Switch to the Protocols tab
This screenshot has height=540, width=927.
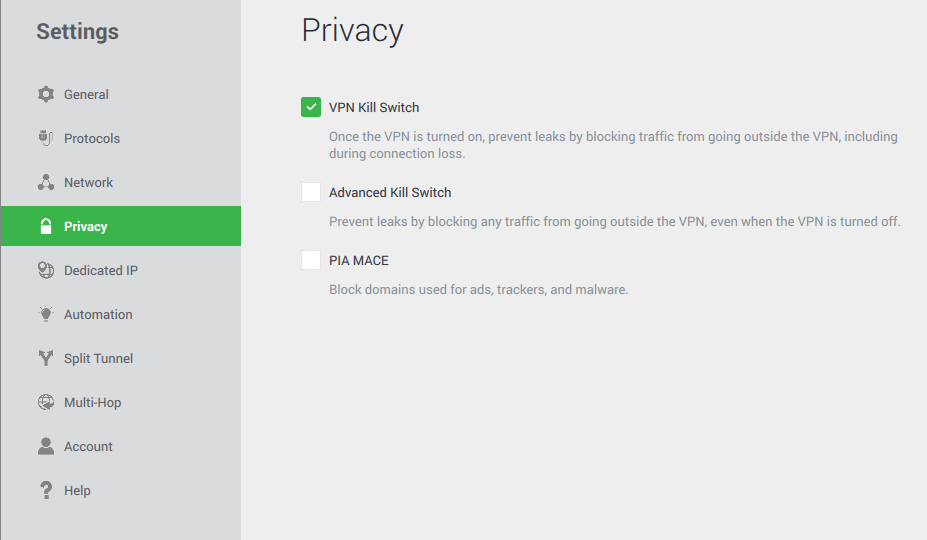click(92, 139)
